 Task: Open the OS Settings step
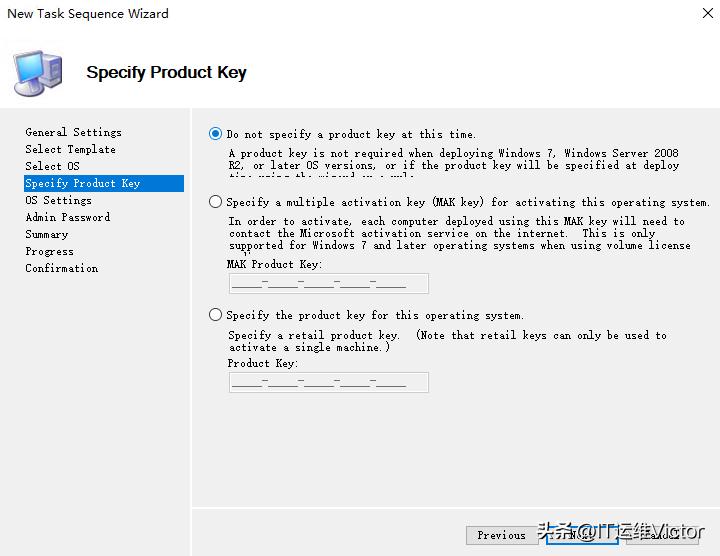58,200
